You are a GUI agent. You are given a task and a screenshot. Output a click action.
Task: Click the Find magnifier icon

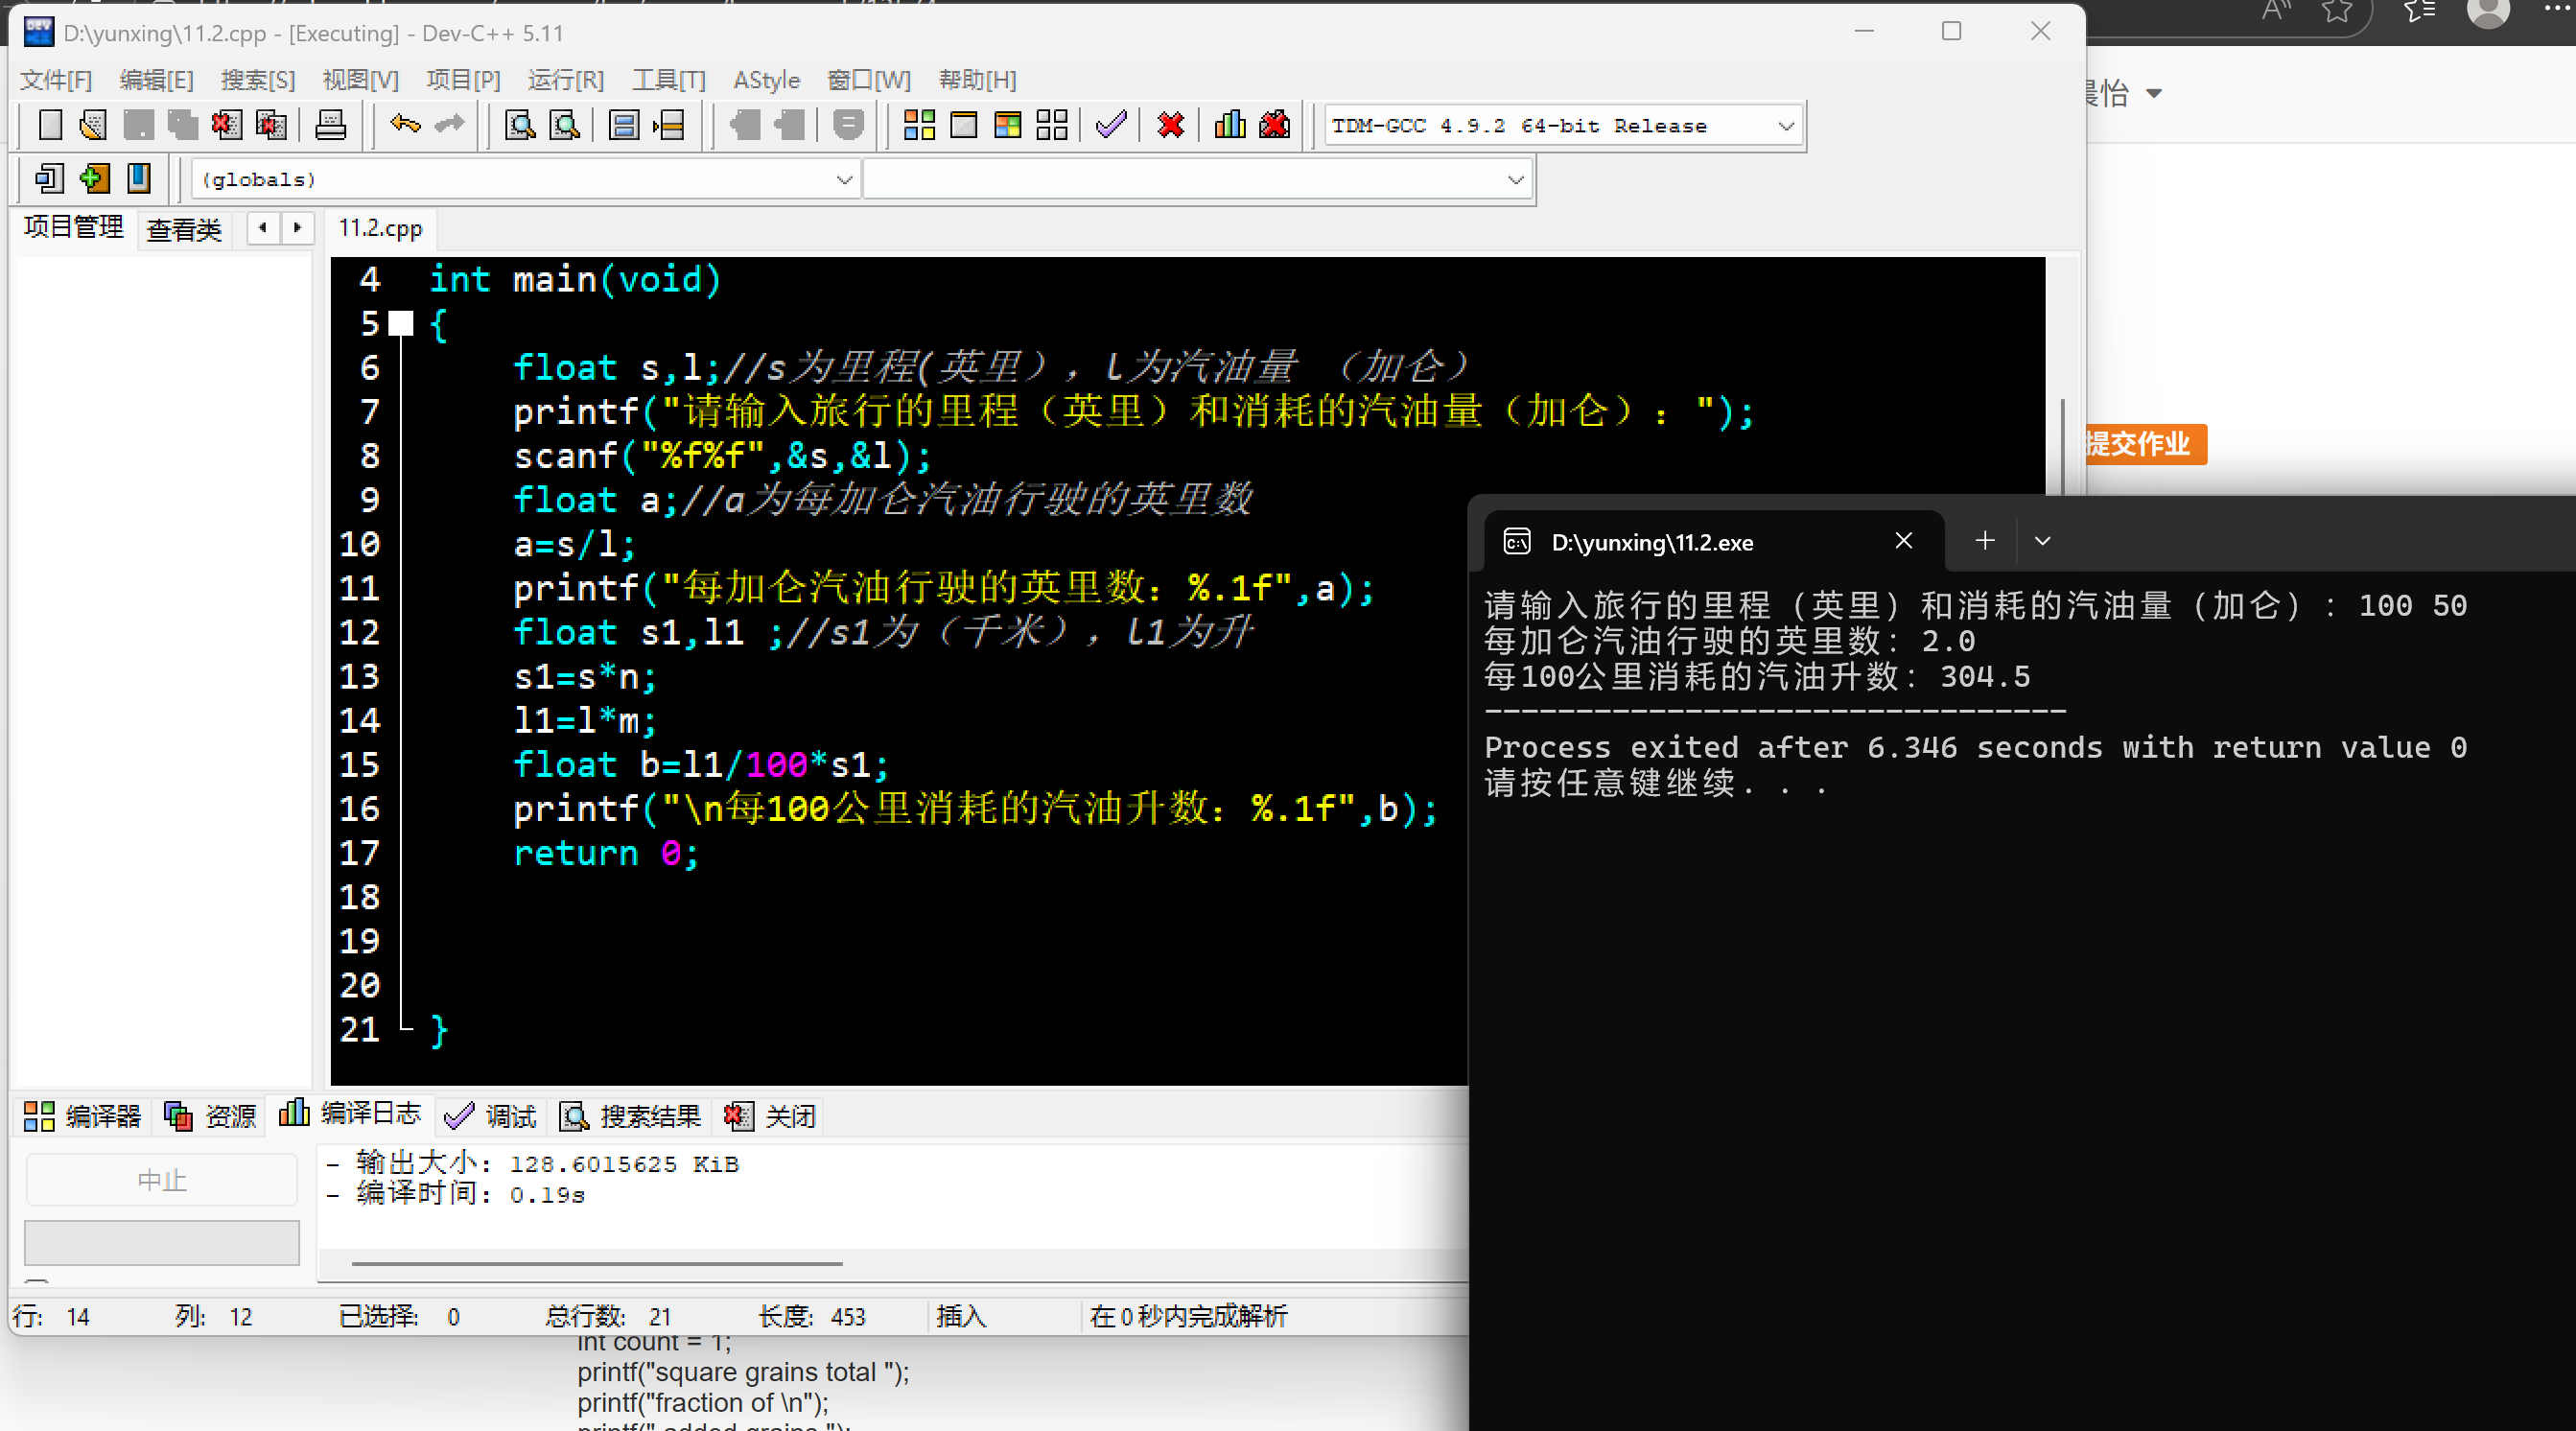pos(520,125)
